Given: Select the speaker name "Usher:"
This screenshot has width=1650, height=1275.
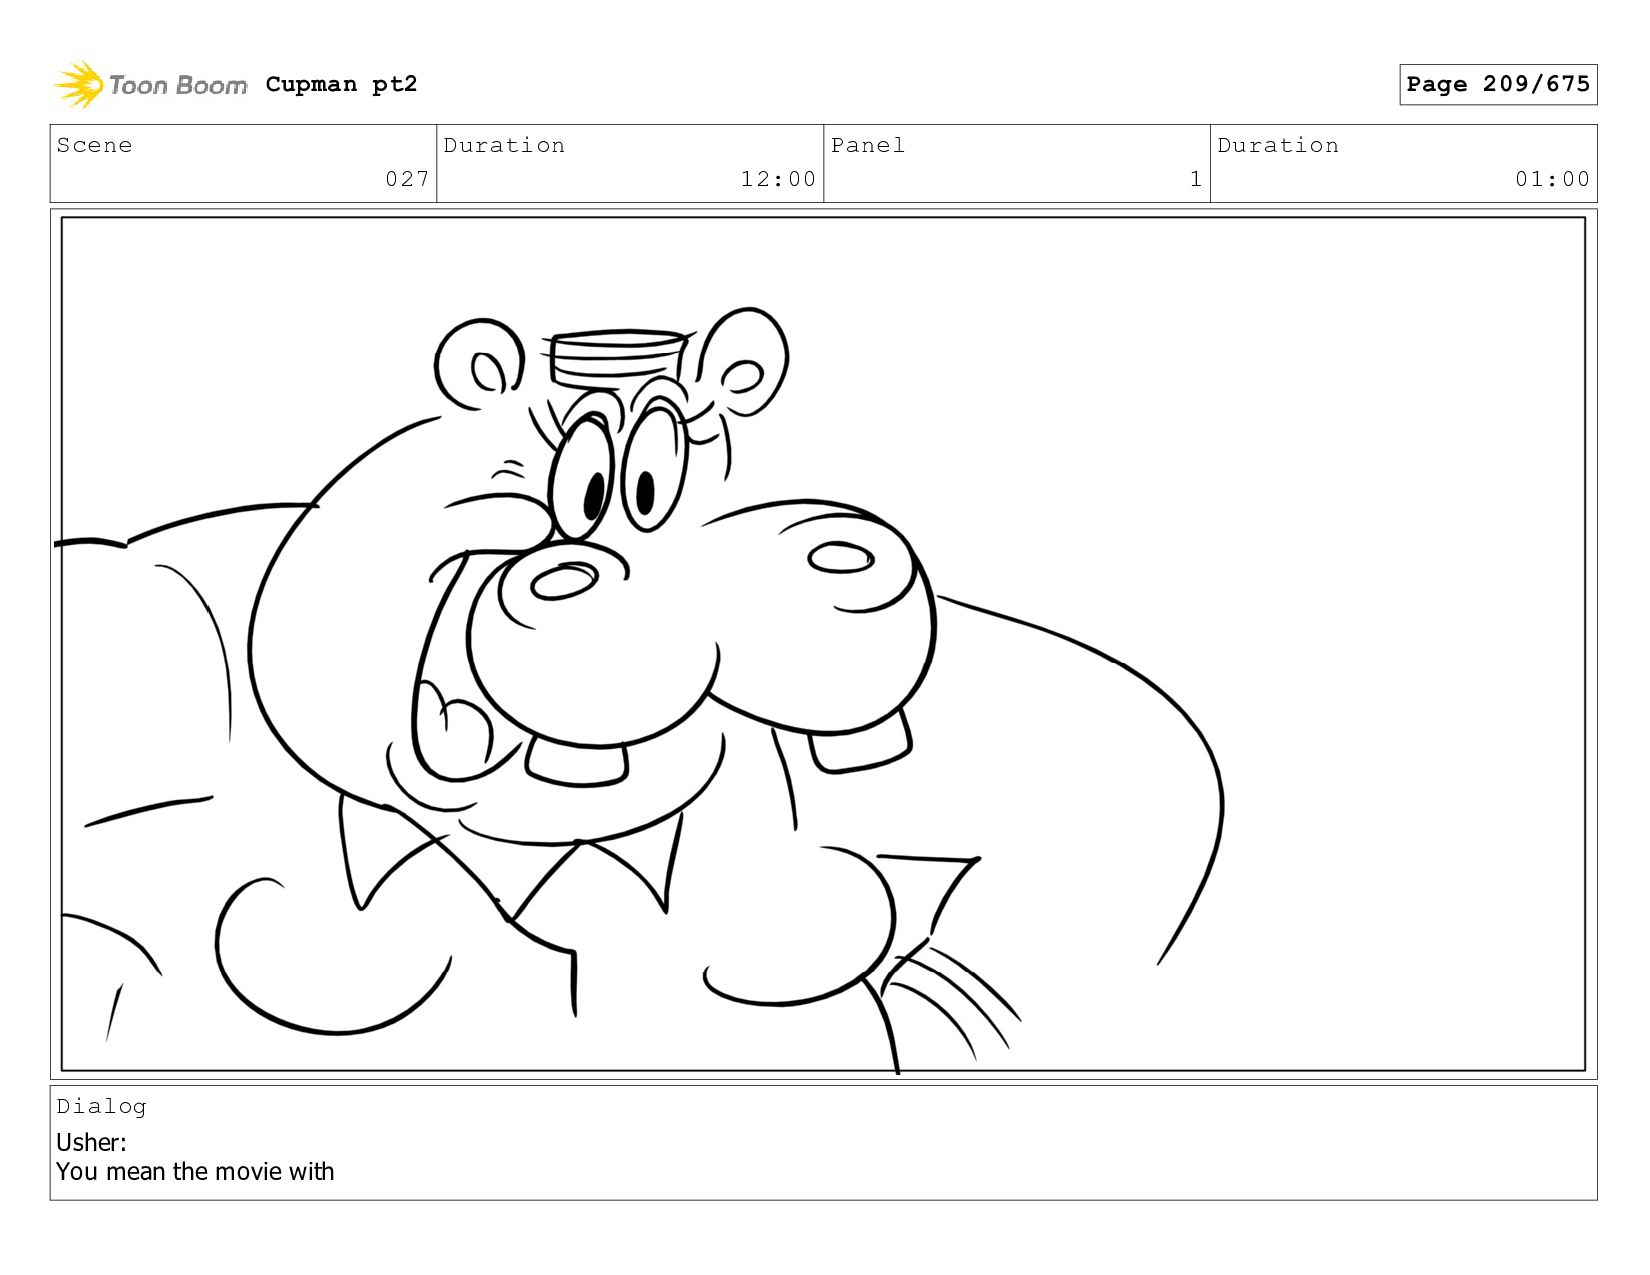Looking at the screenshot, I should tap(91, 1142).
